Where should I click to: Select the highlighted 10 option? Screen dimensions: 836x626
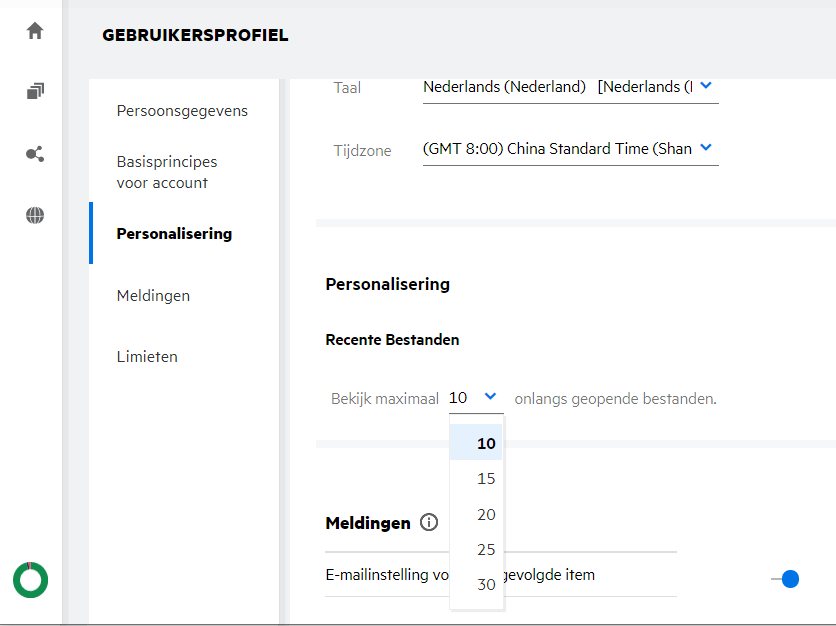pyautogui.click(x=486, y=443)
